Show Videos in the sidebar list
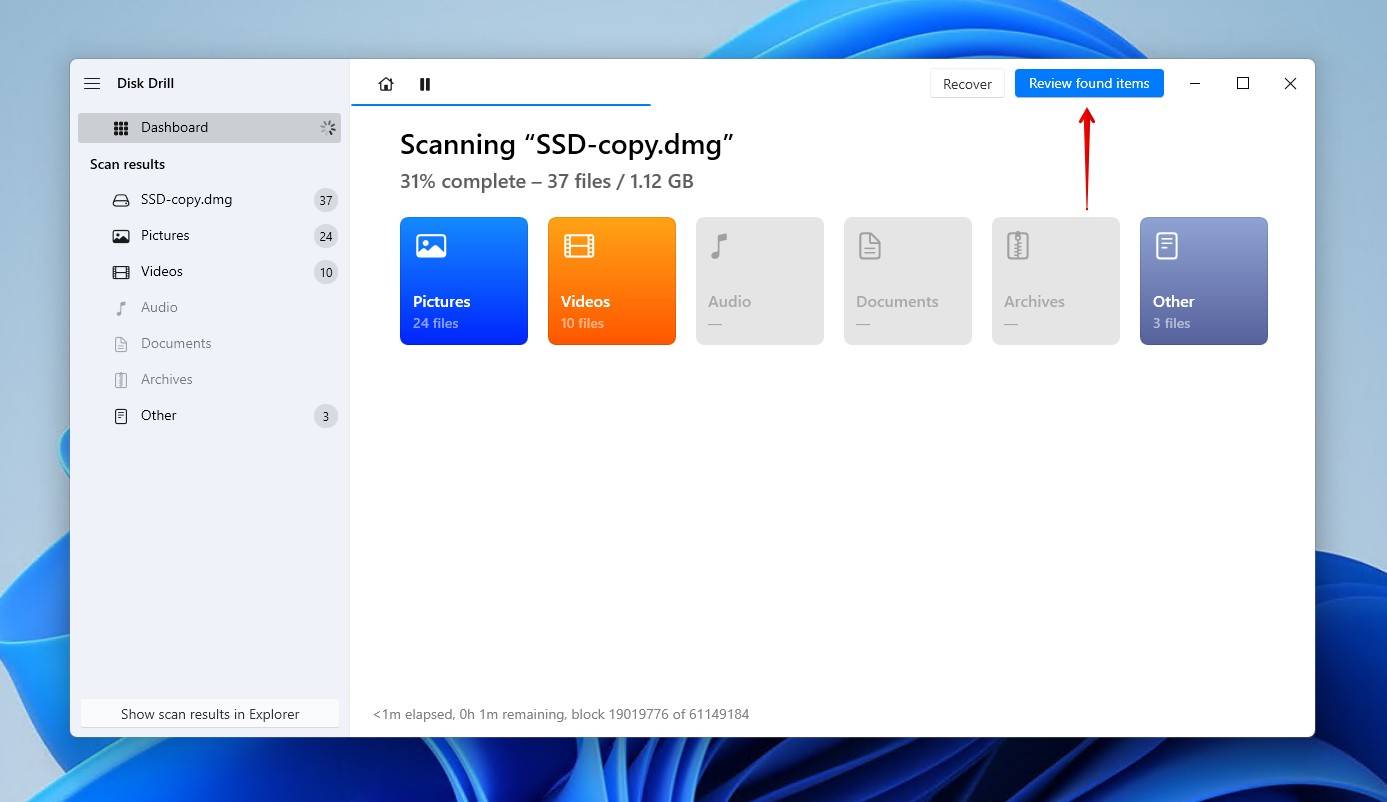The width and height of the screenshot is (1387, 802). tap(210, 272)
